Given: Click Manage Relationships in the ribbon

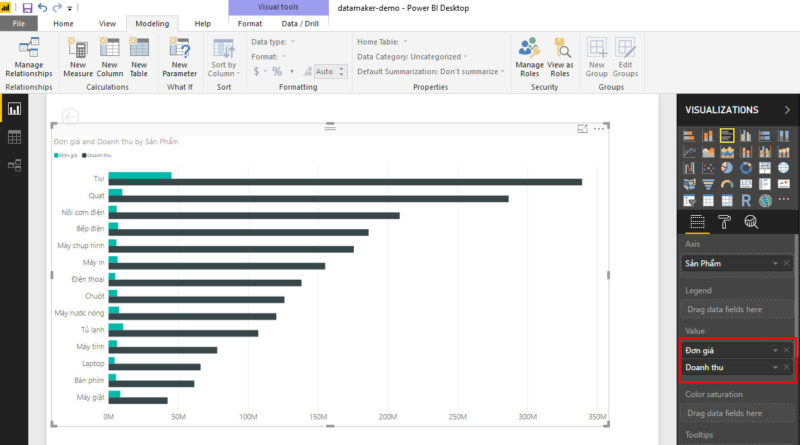Looking at the screenshot, I should (x=29, y=56).
